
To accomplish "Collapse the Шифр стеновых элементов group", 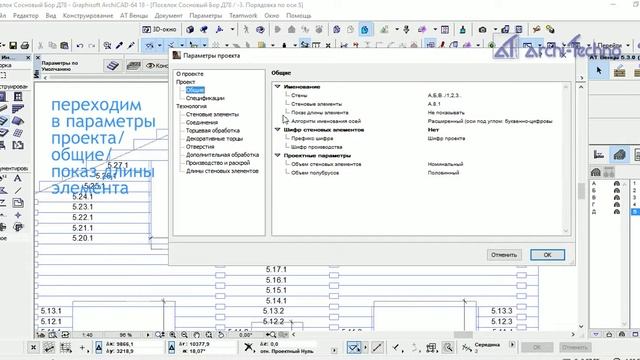I will (278, 129).
